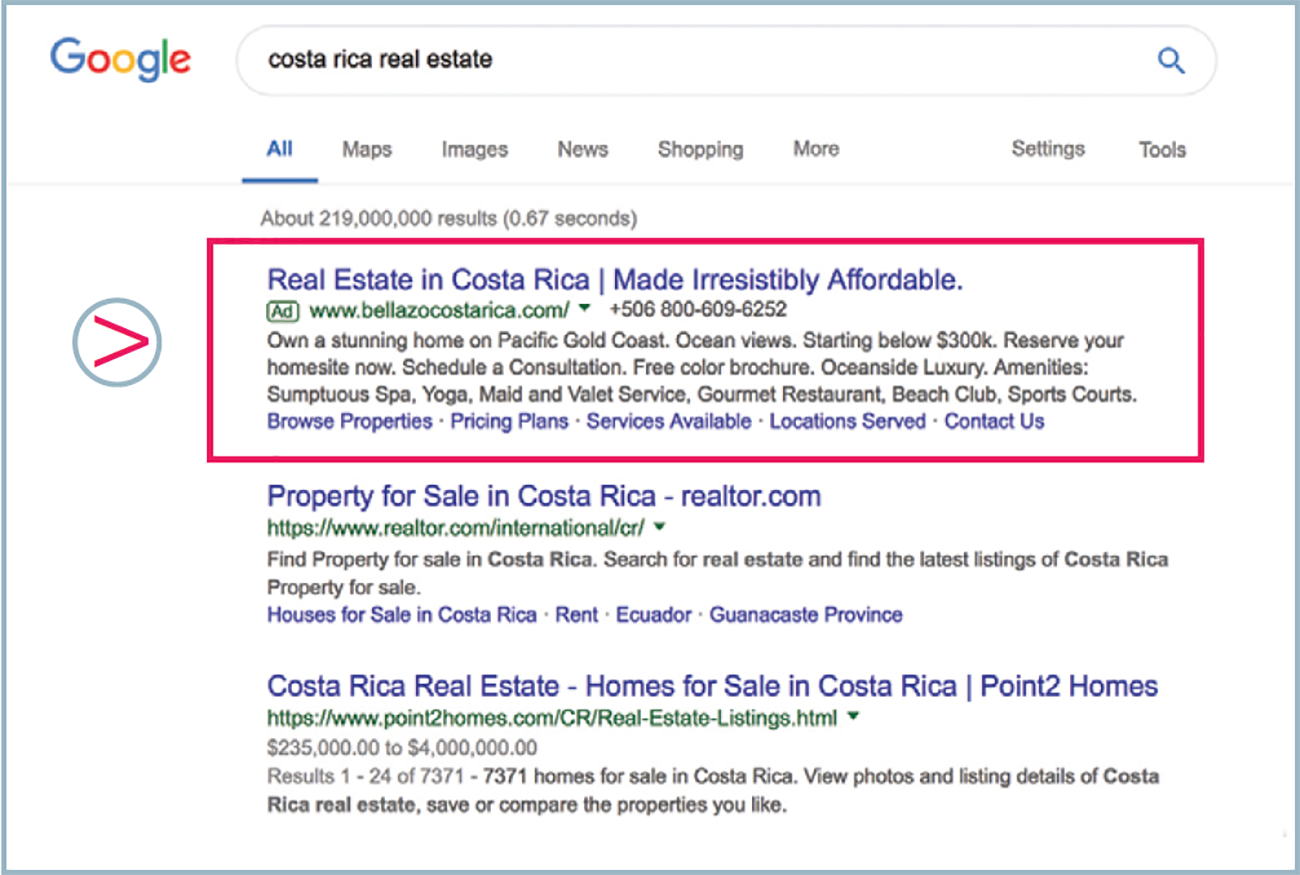Click the Ad badge next to bellazocostarica.com
Screen dimensions: 1300x875
pos(283,310)
